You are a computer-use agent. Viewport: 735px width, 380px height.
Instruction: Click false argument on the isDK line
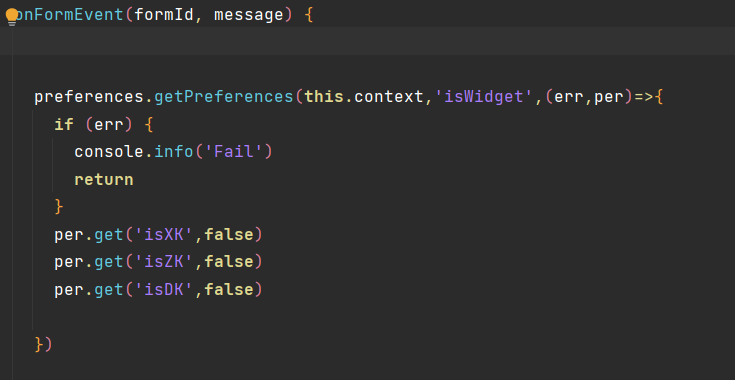229,289
